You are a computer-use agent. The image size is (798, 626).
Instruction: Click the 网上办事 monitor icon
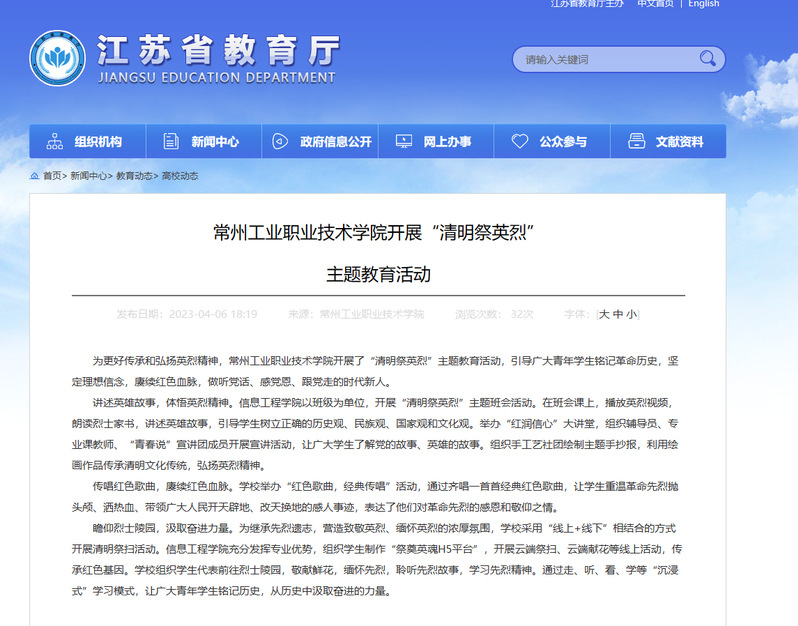pos(404,142)
